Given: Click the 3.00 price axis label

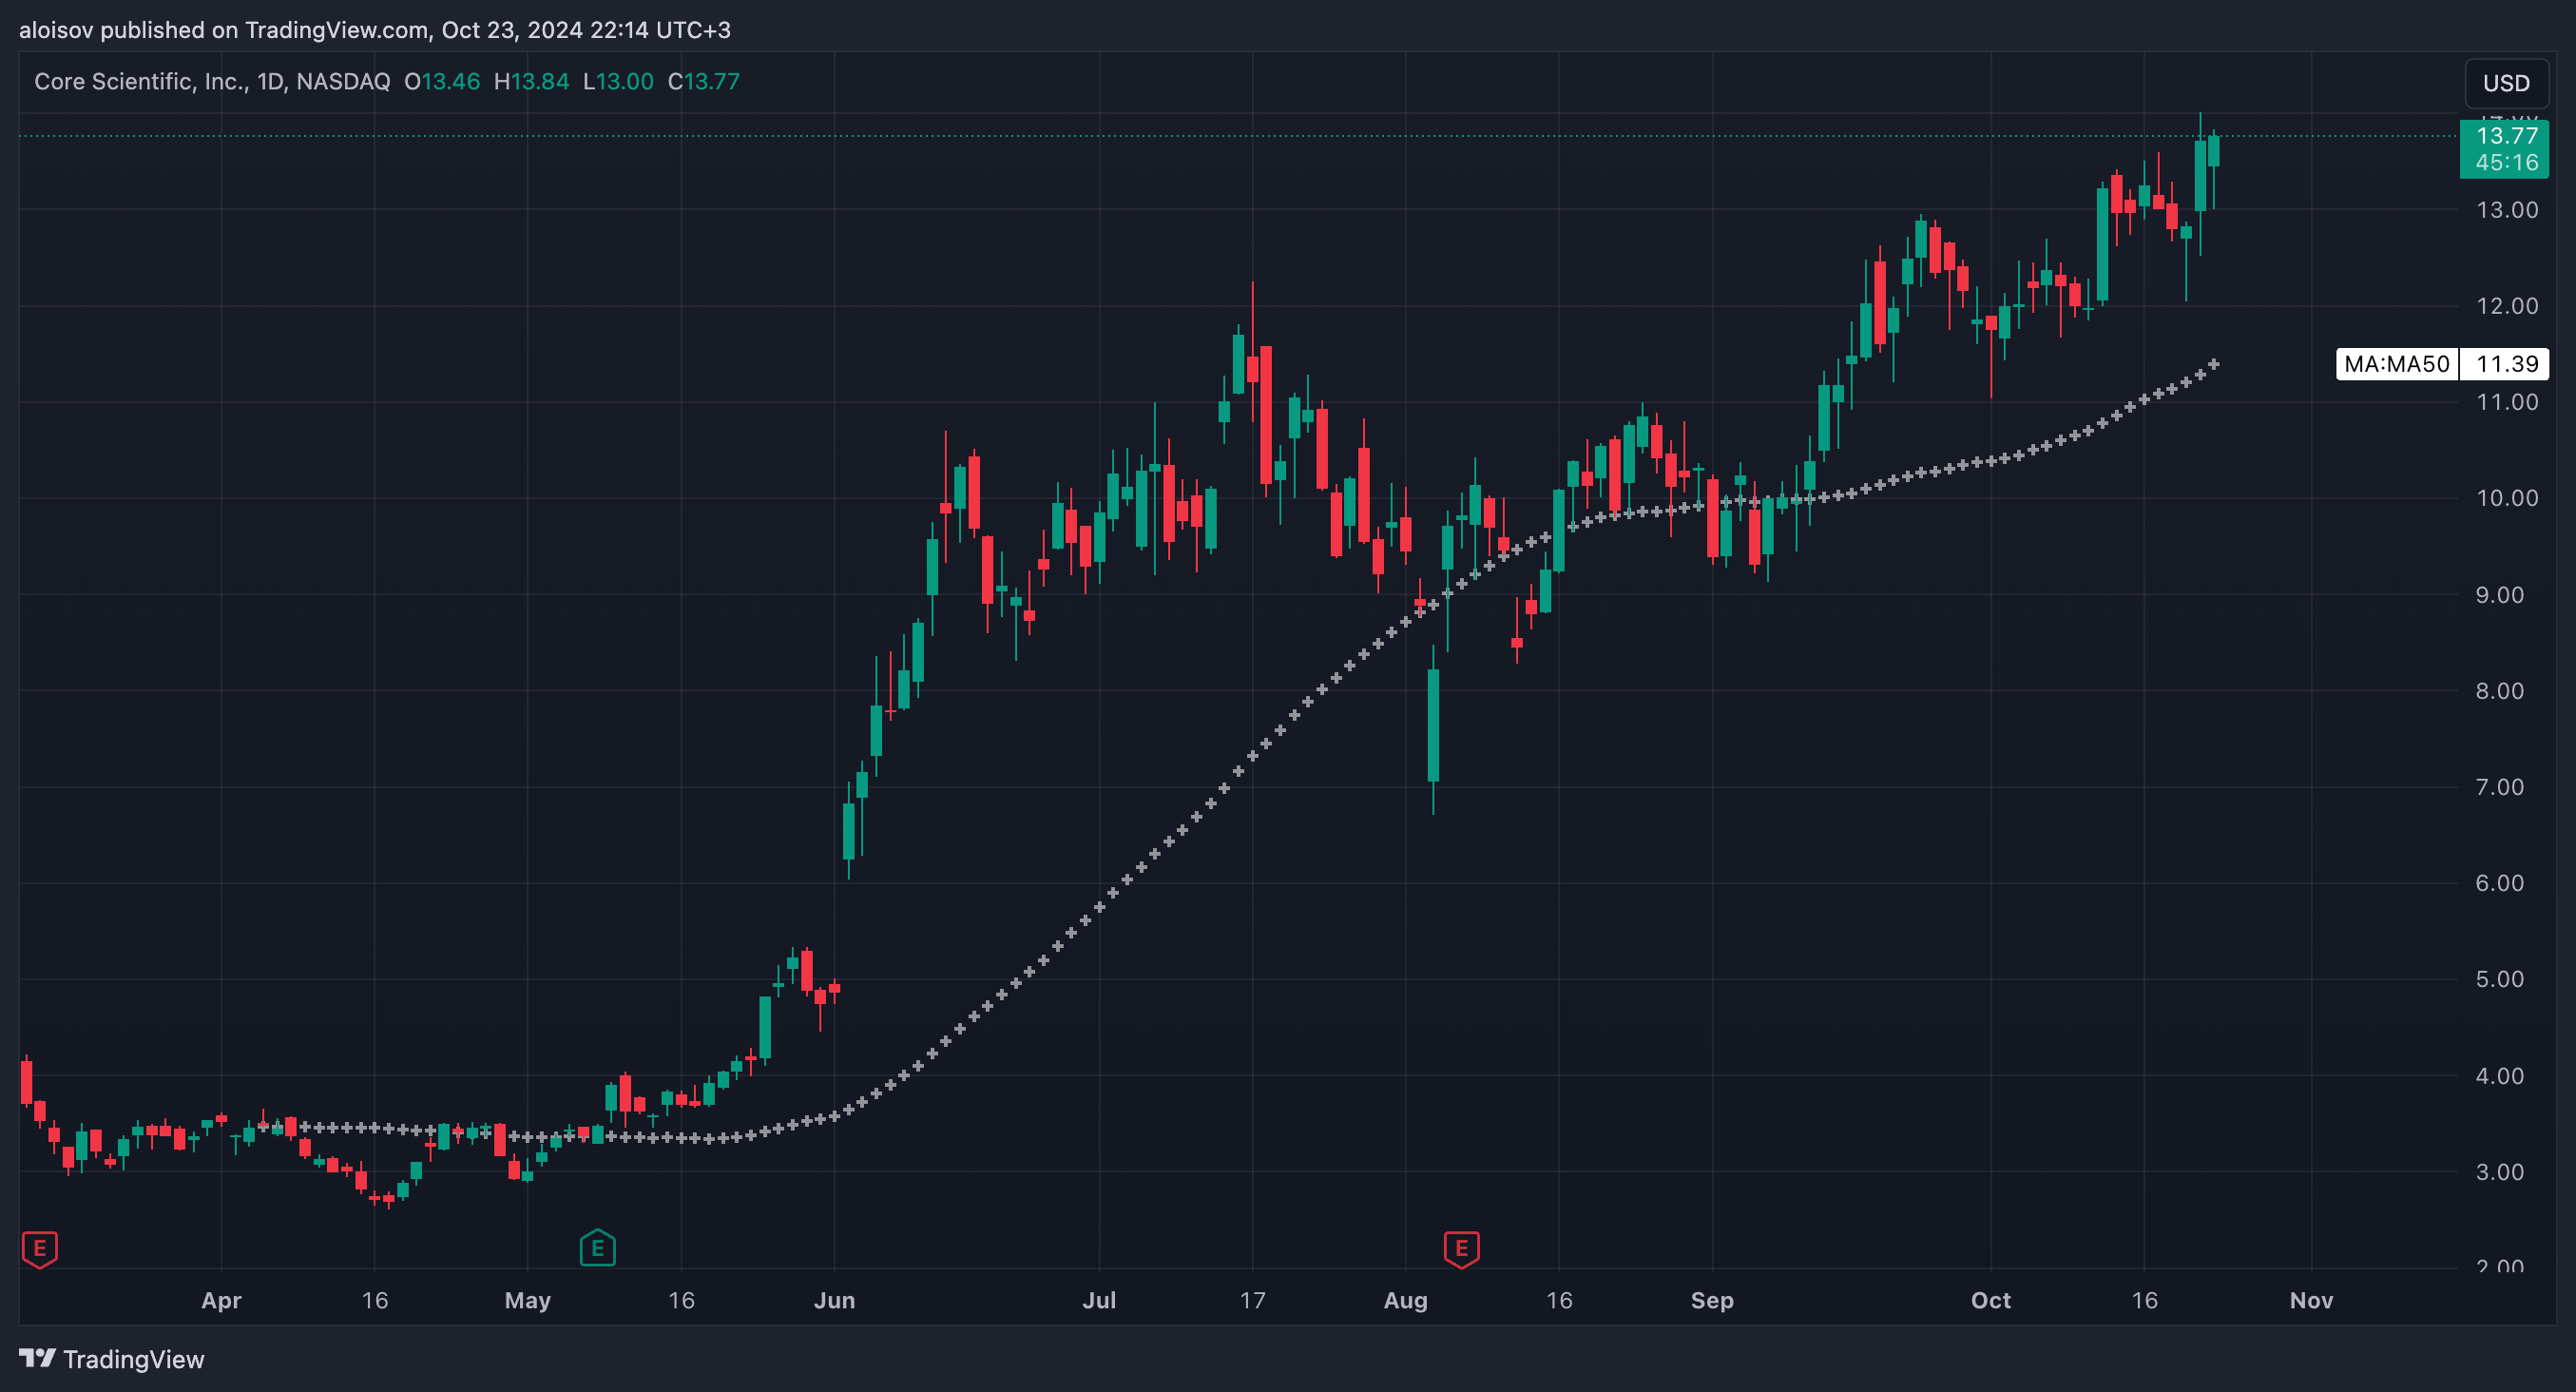Looking at the screenshot, I should point(2499,1172).
